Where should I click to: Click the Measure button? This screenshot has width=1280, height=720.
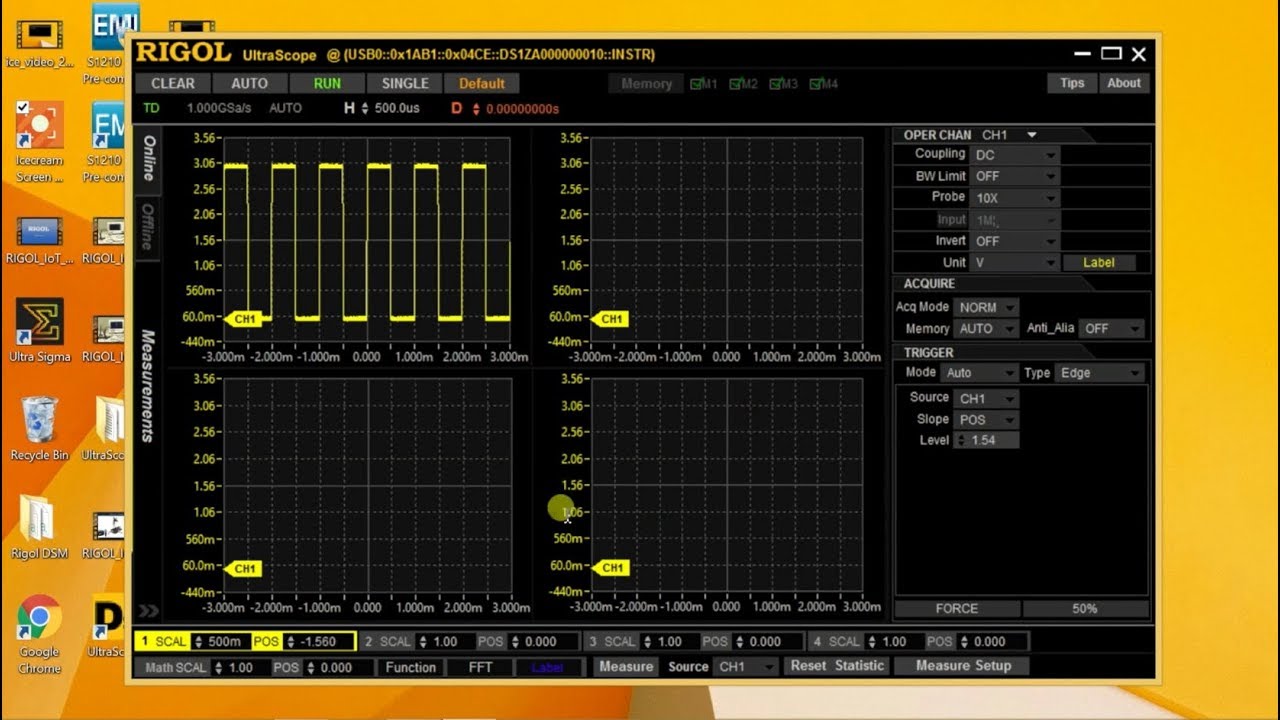626,666
